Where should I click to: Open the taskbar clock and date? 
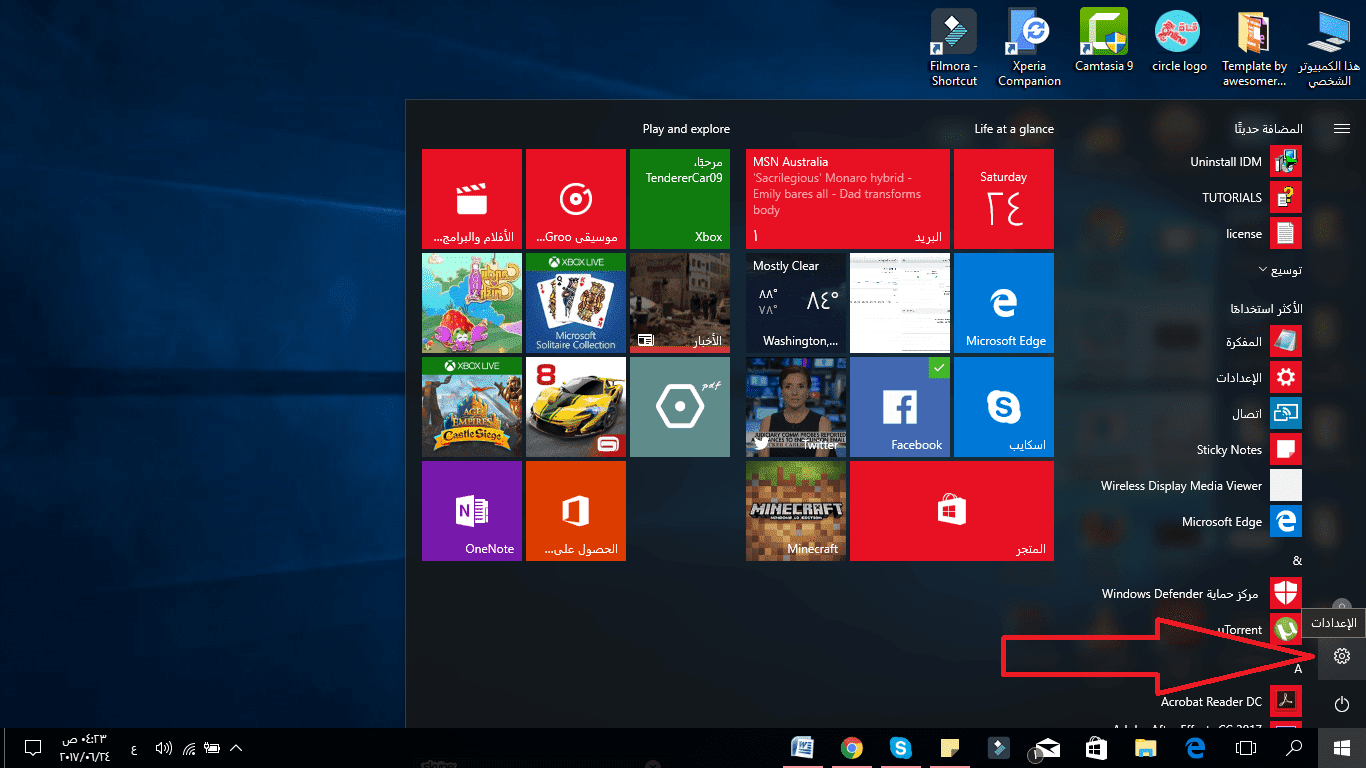pos(85,748)
